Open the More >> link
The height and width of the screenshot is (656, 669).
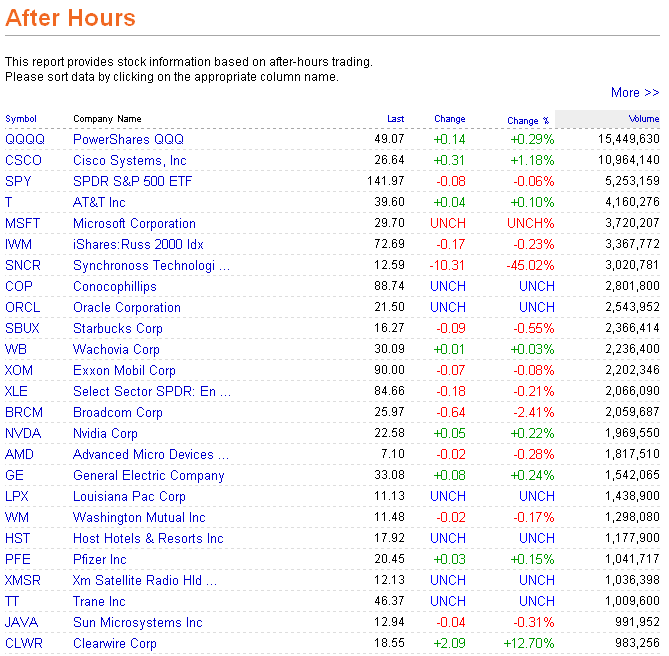pyautogui.click(x=634, y=93)
